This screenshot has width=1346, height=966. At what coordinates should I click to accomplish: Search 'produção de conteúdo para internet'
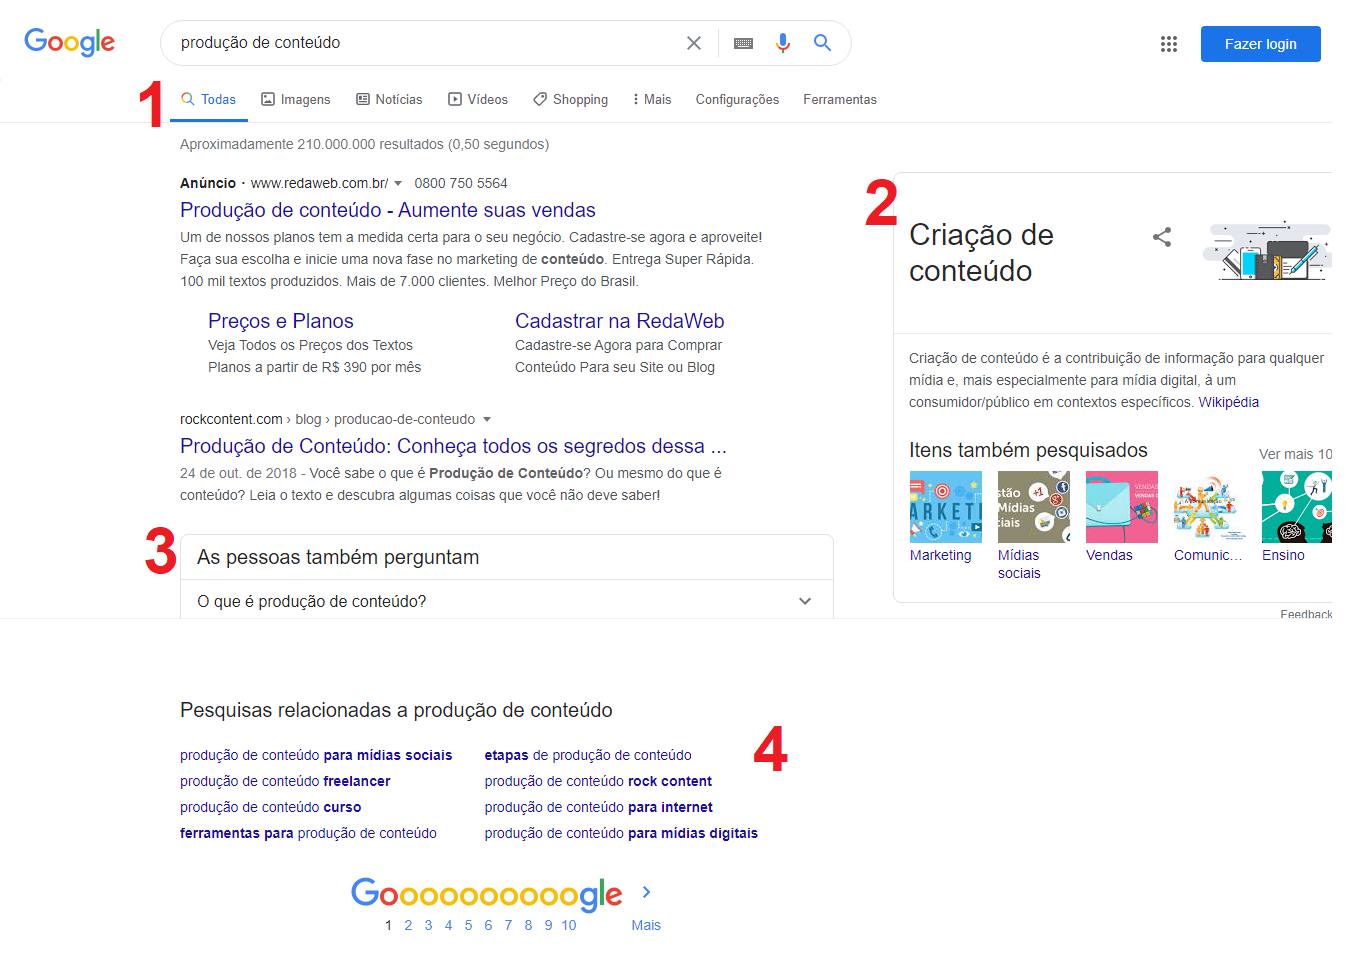pyautogui.click(x=599, y=807)
